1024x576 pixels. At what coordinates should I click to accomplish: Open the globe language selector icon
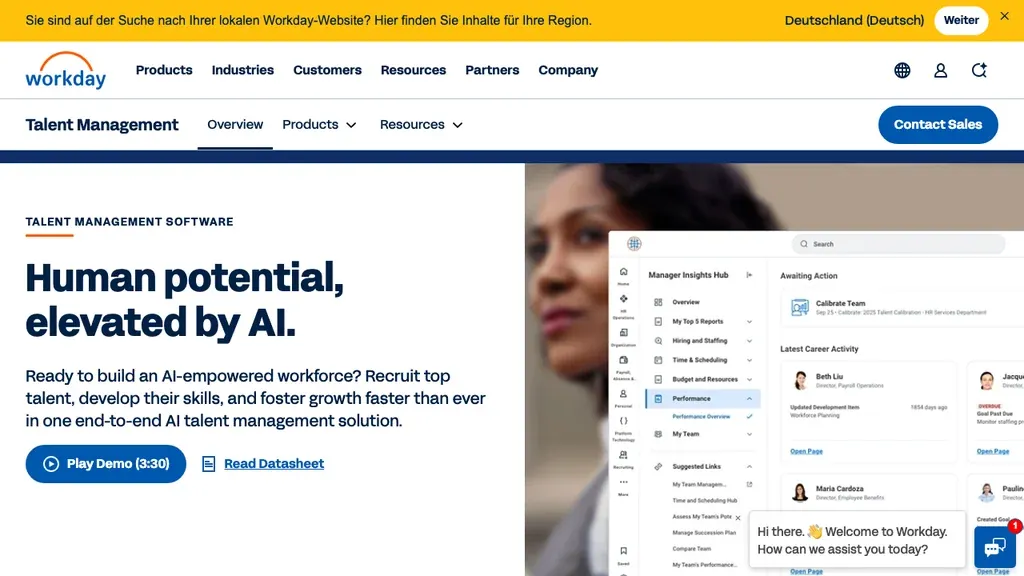click(902, 71)
